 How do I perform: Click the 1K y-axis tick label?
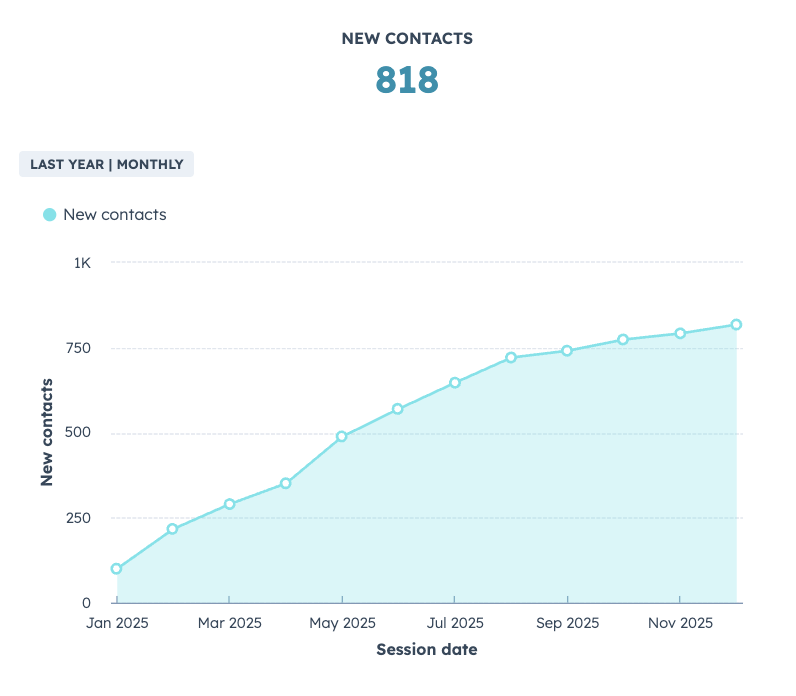(81, 263)
